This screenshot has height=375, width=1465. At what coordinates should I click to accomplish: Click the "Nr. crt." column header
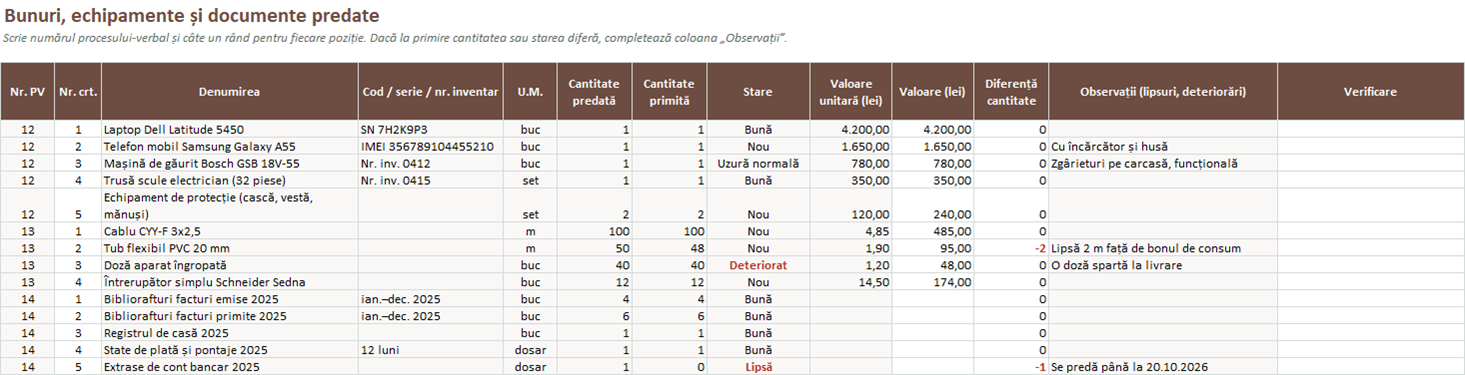click(x=78, y=91)
